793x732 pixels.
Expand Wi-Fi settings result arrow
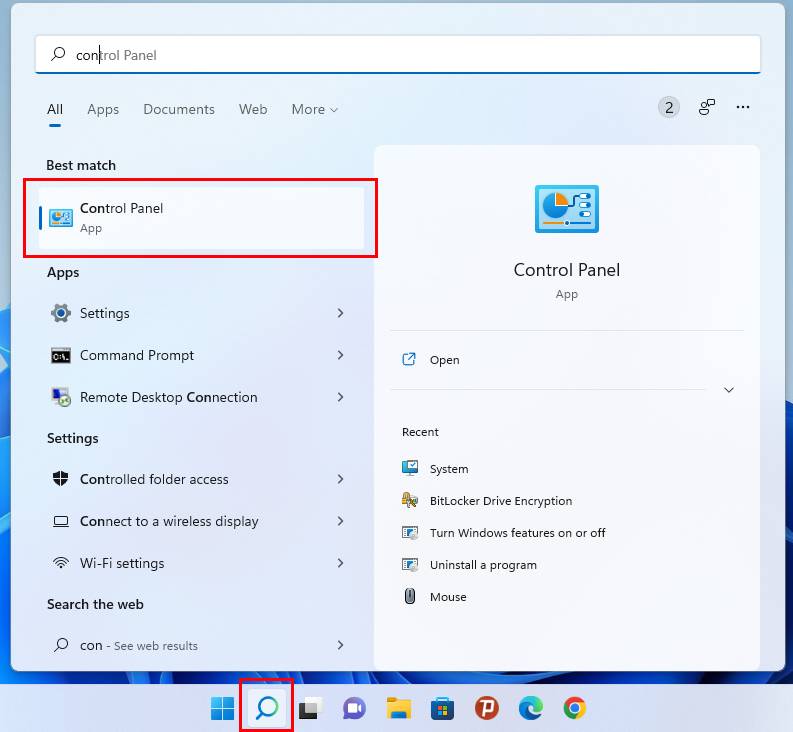click(x=340, y=563)
